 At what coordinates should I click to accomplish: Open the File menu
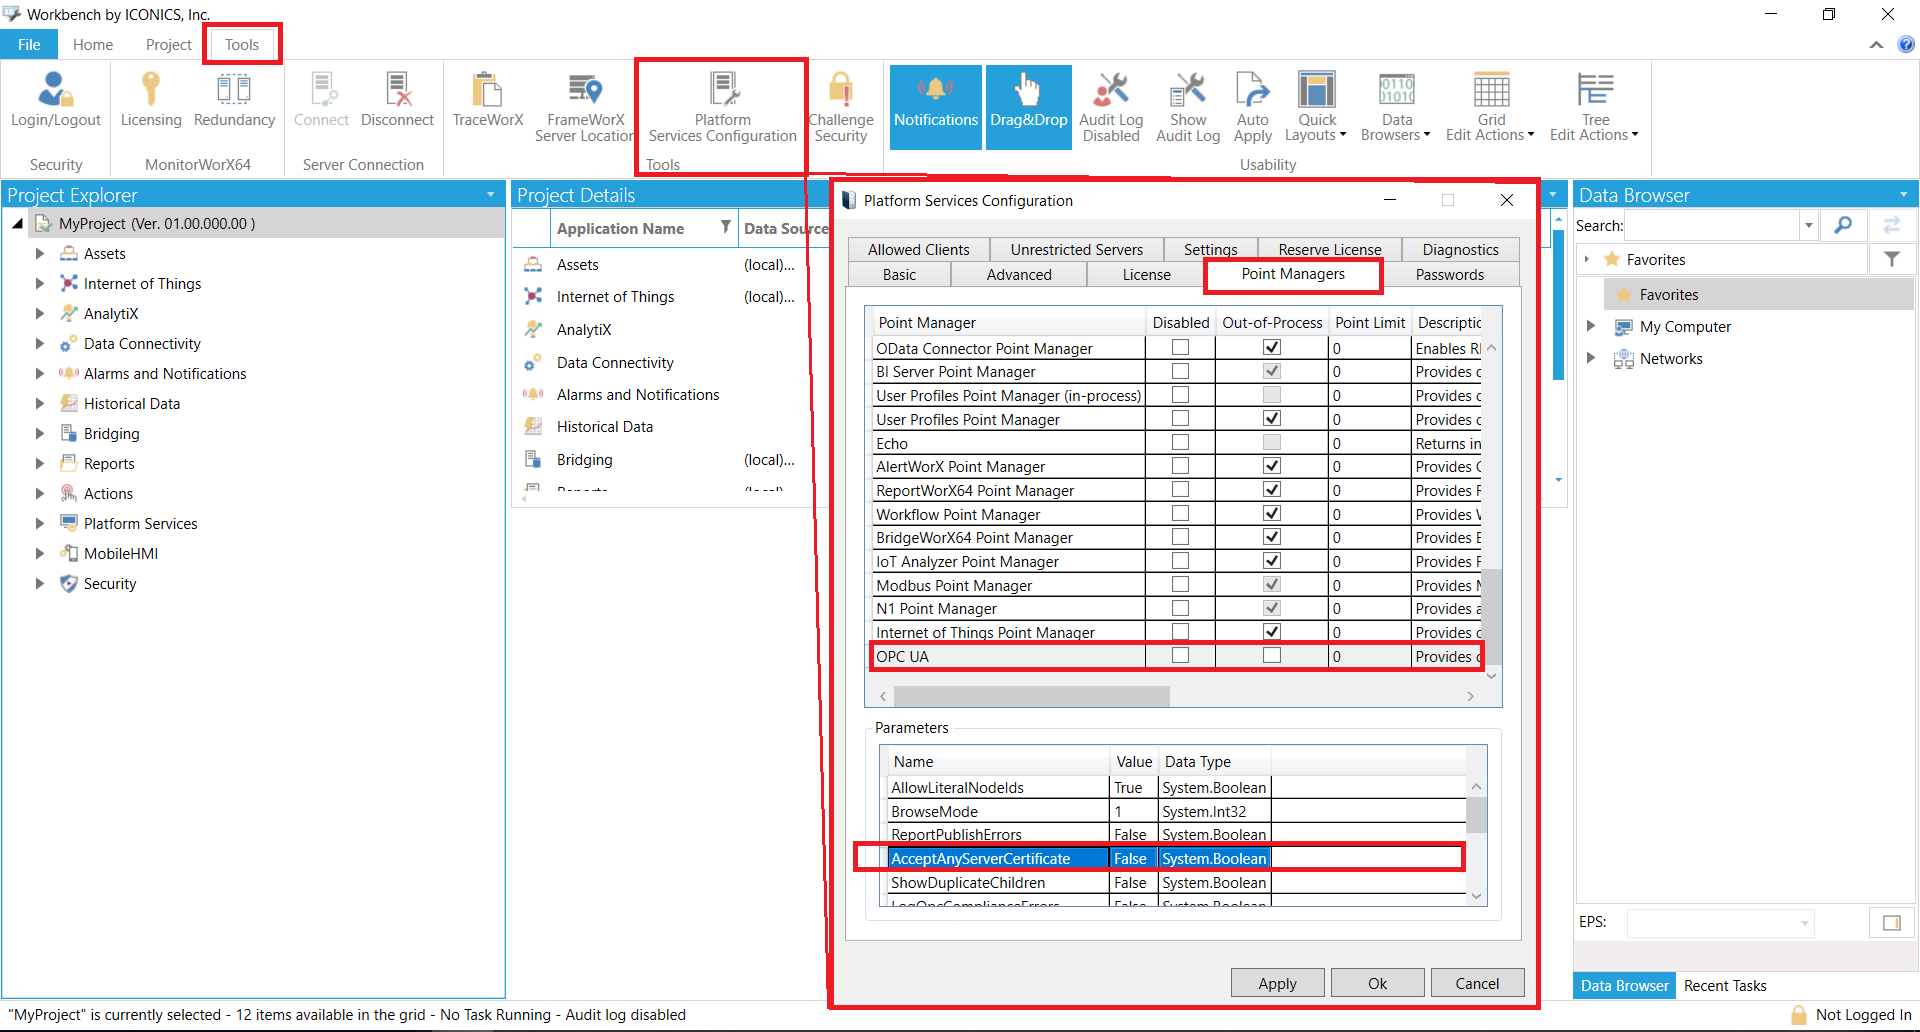tap(29, 45)
